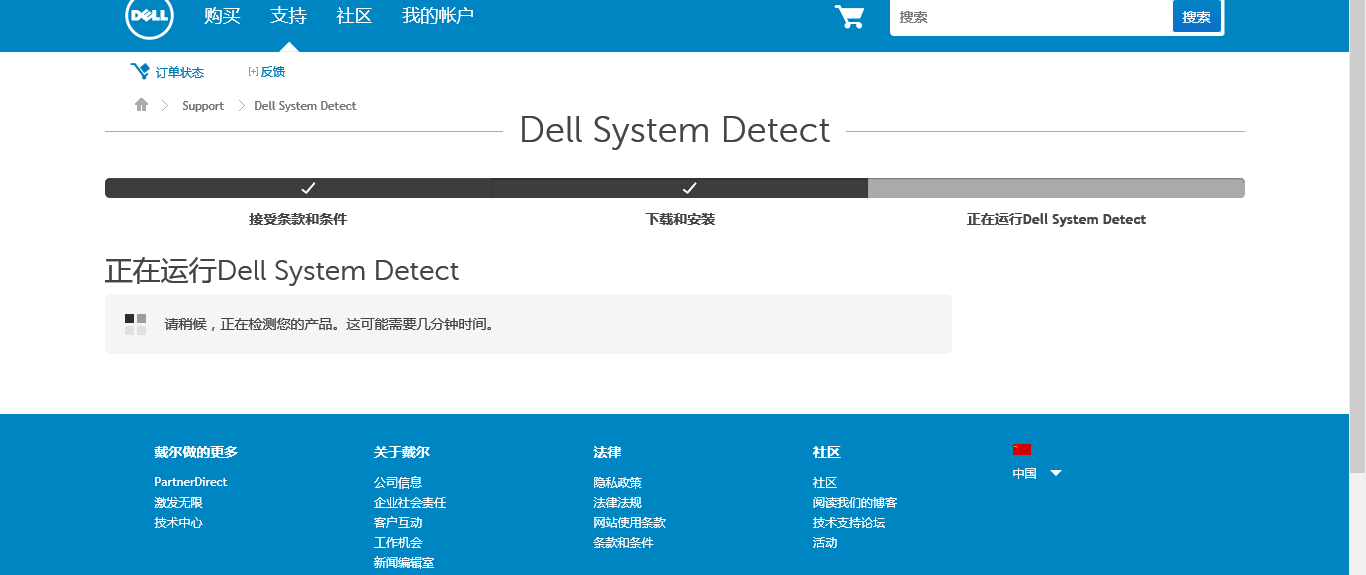Screen dimensions: 1366x575
Task: Open the 社区 footer link under 社区 heading
Action: pos(825,483)
